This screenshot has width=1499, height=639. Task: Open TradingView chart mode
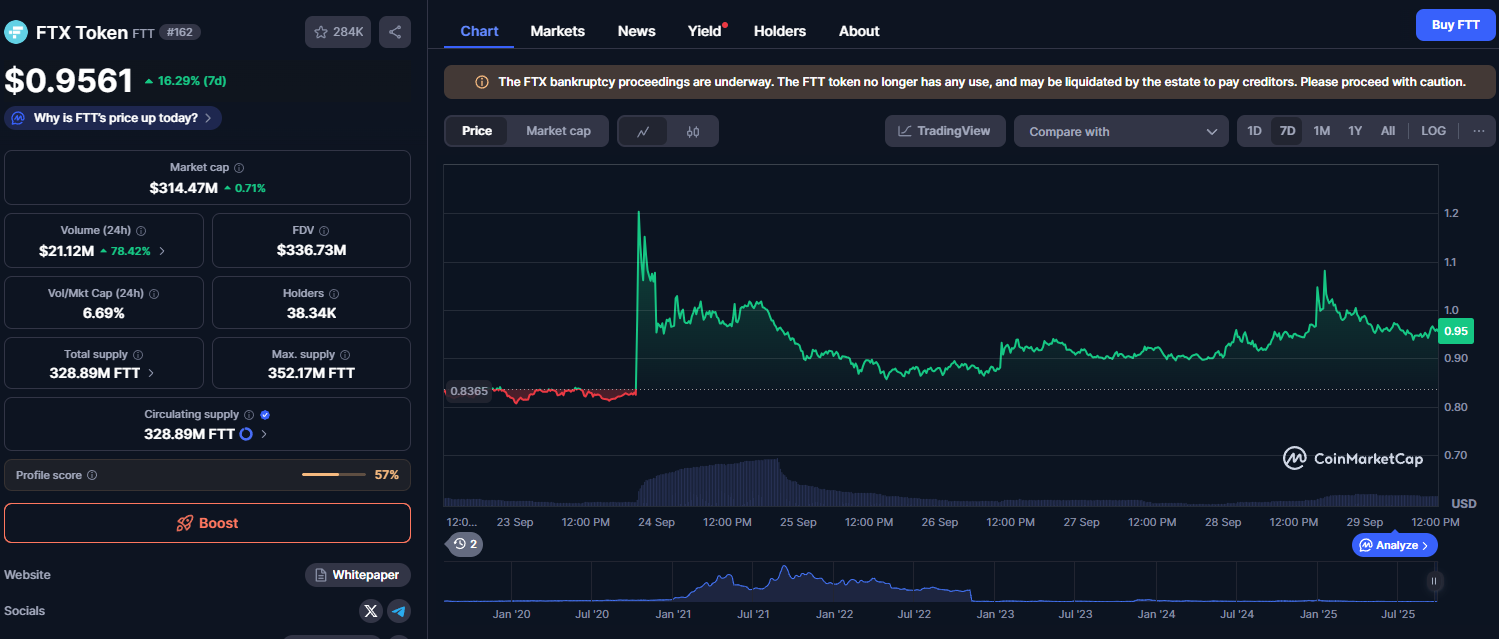tap(945, 131)
